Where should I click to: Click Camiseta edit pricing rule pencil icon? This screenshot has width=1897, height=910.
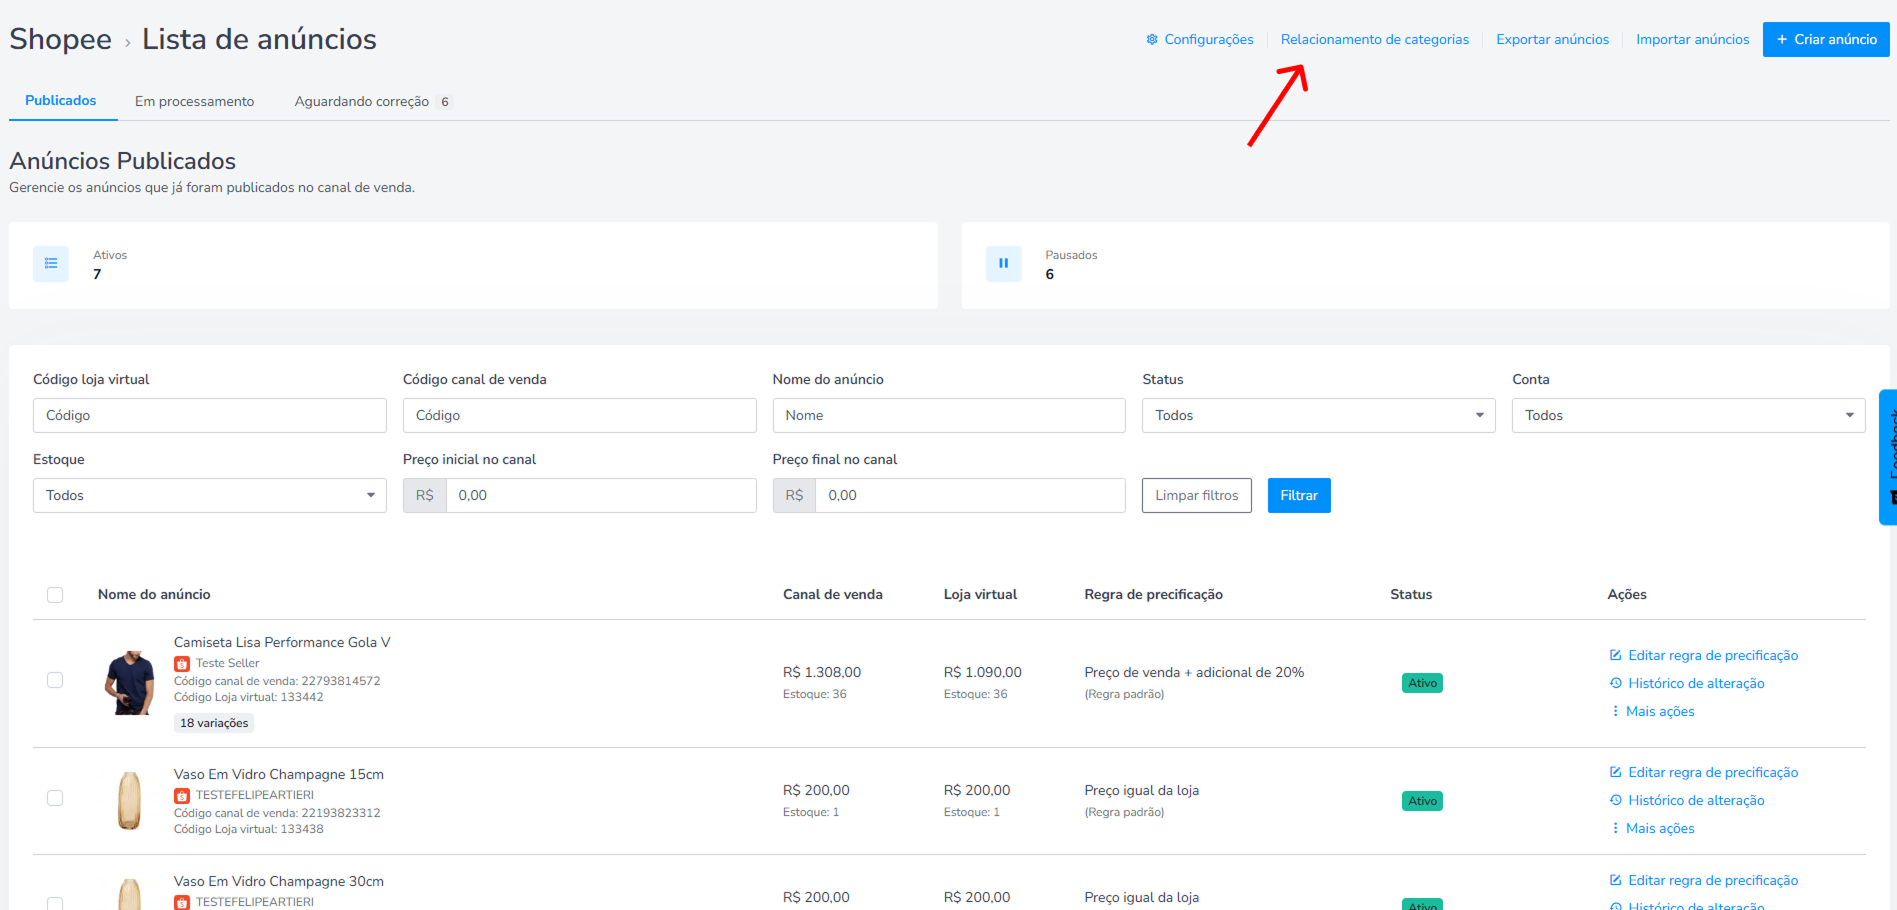click(x=1615, y=656)
